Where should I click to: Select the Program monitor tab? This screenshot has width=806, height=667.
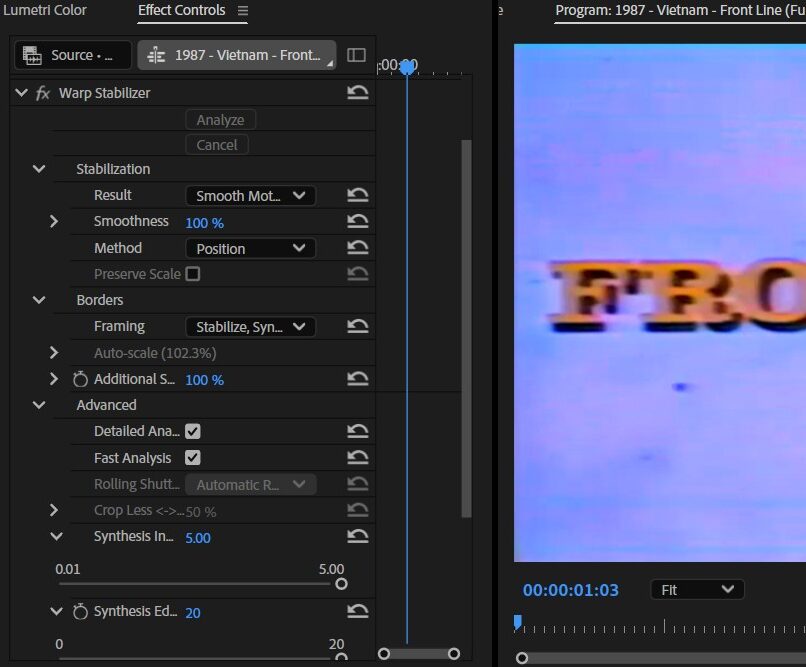pyautogui.click(x=680, y=10)
